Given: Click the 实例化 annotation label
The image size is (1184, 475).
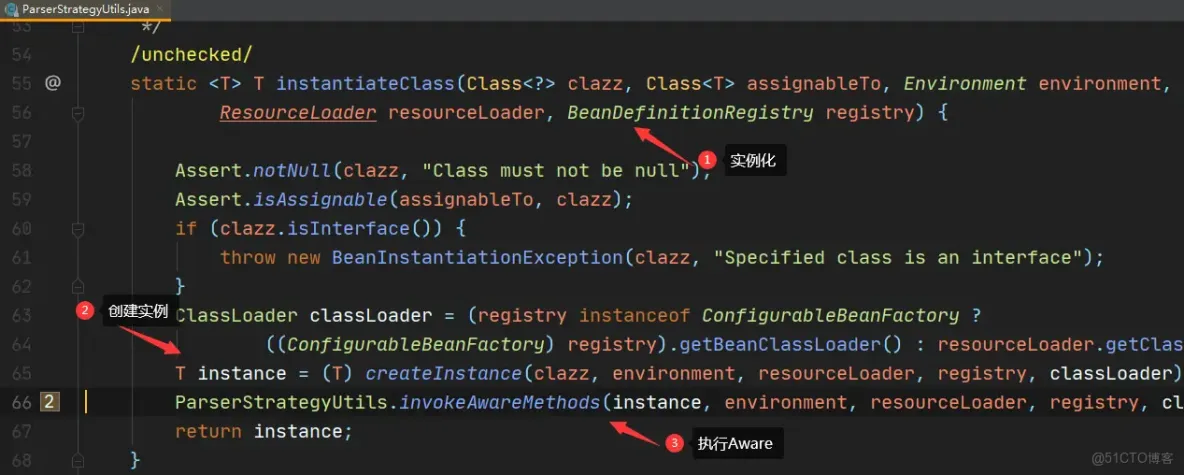Looking at the screenshot, I should (753, 160).
